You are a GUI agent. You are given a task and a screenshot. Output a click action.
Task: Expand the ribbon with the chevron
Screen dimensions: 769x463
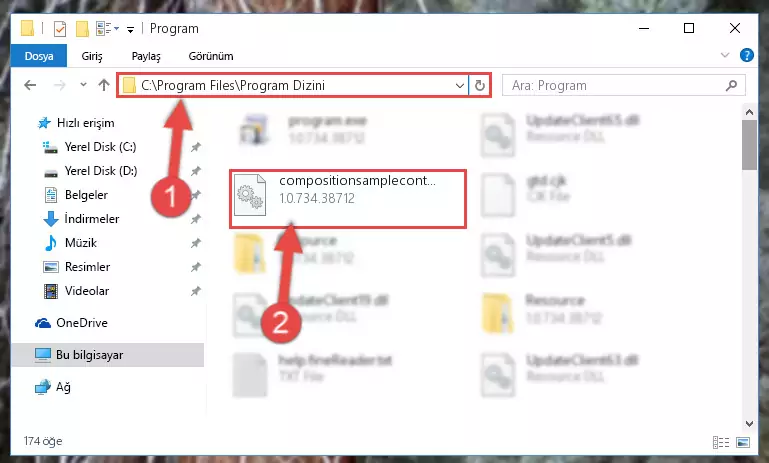(x=725, y=55)
